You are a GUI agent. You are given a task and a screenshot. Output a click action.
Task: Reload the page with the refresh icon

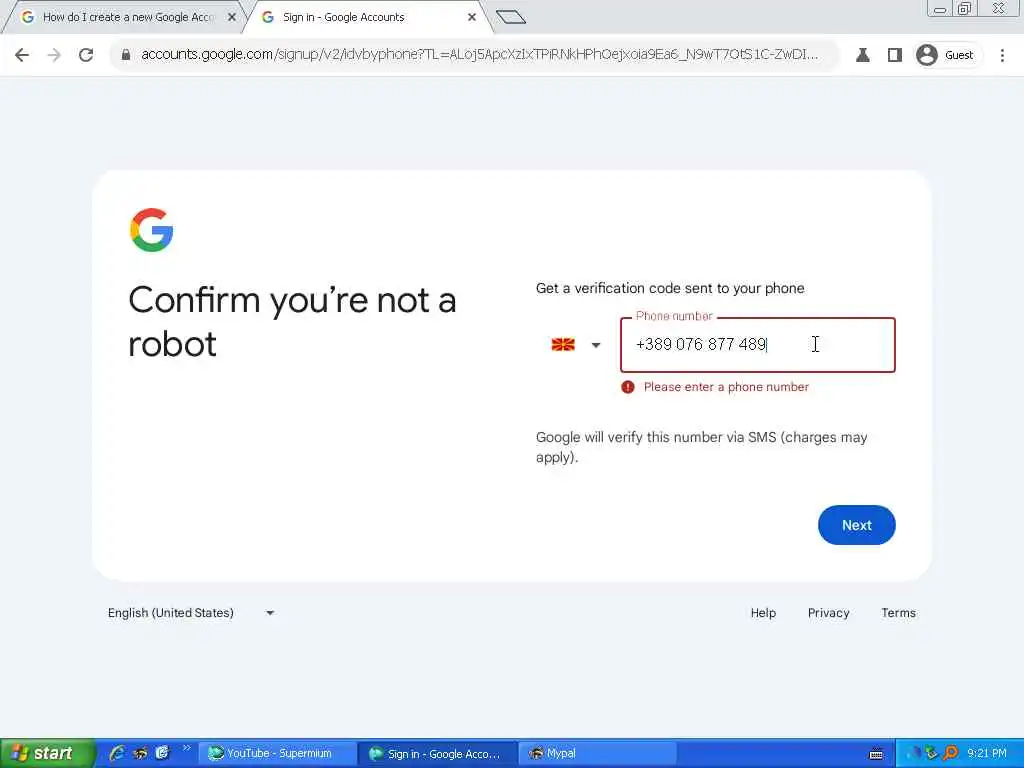click(x=86, y=55)
